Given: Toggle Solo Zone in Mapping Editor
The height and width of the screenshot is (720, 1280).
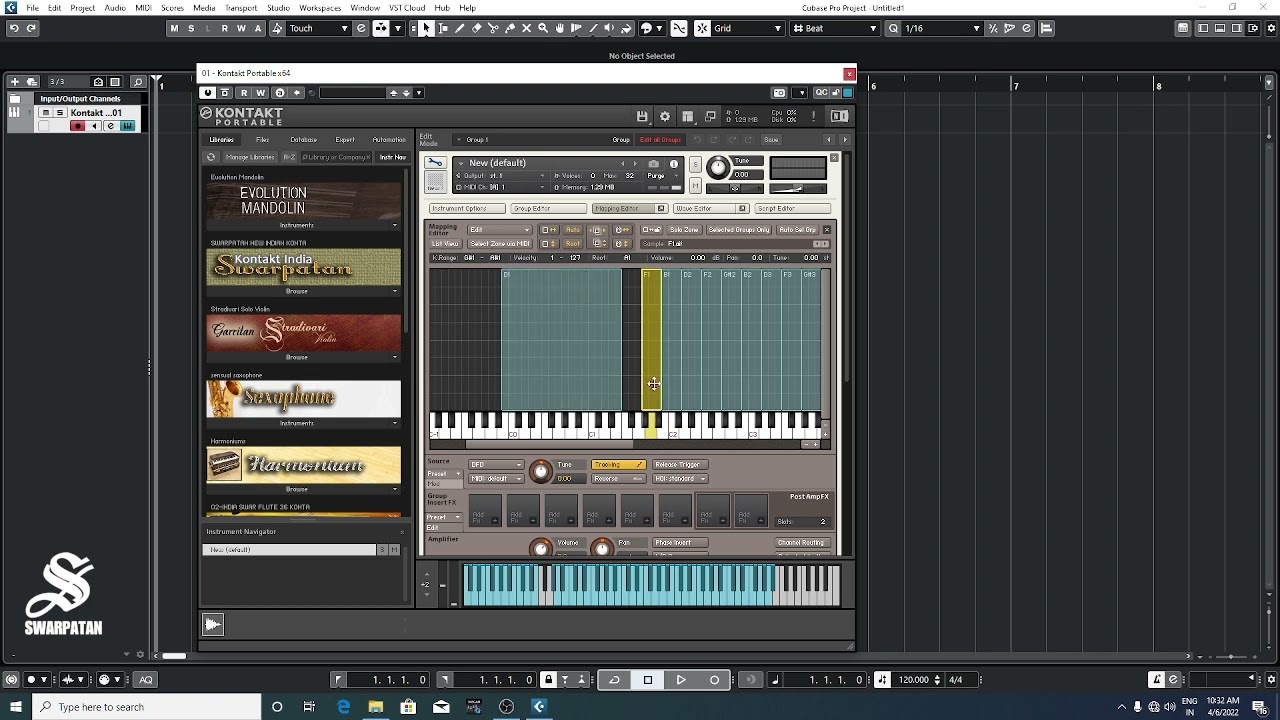Looking at the screenshot, I should [684, 230].
